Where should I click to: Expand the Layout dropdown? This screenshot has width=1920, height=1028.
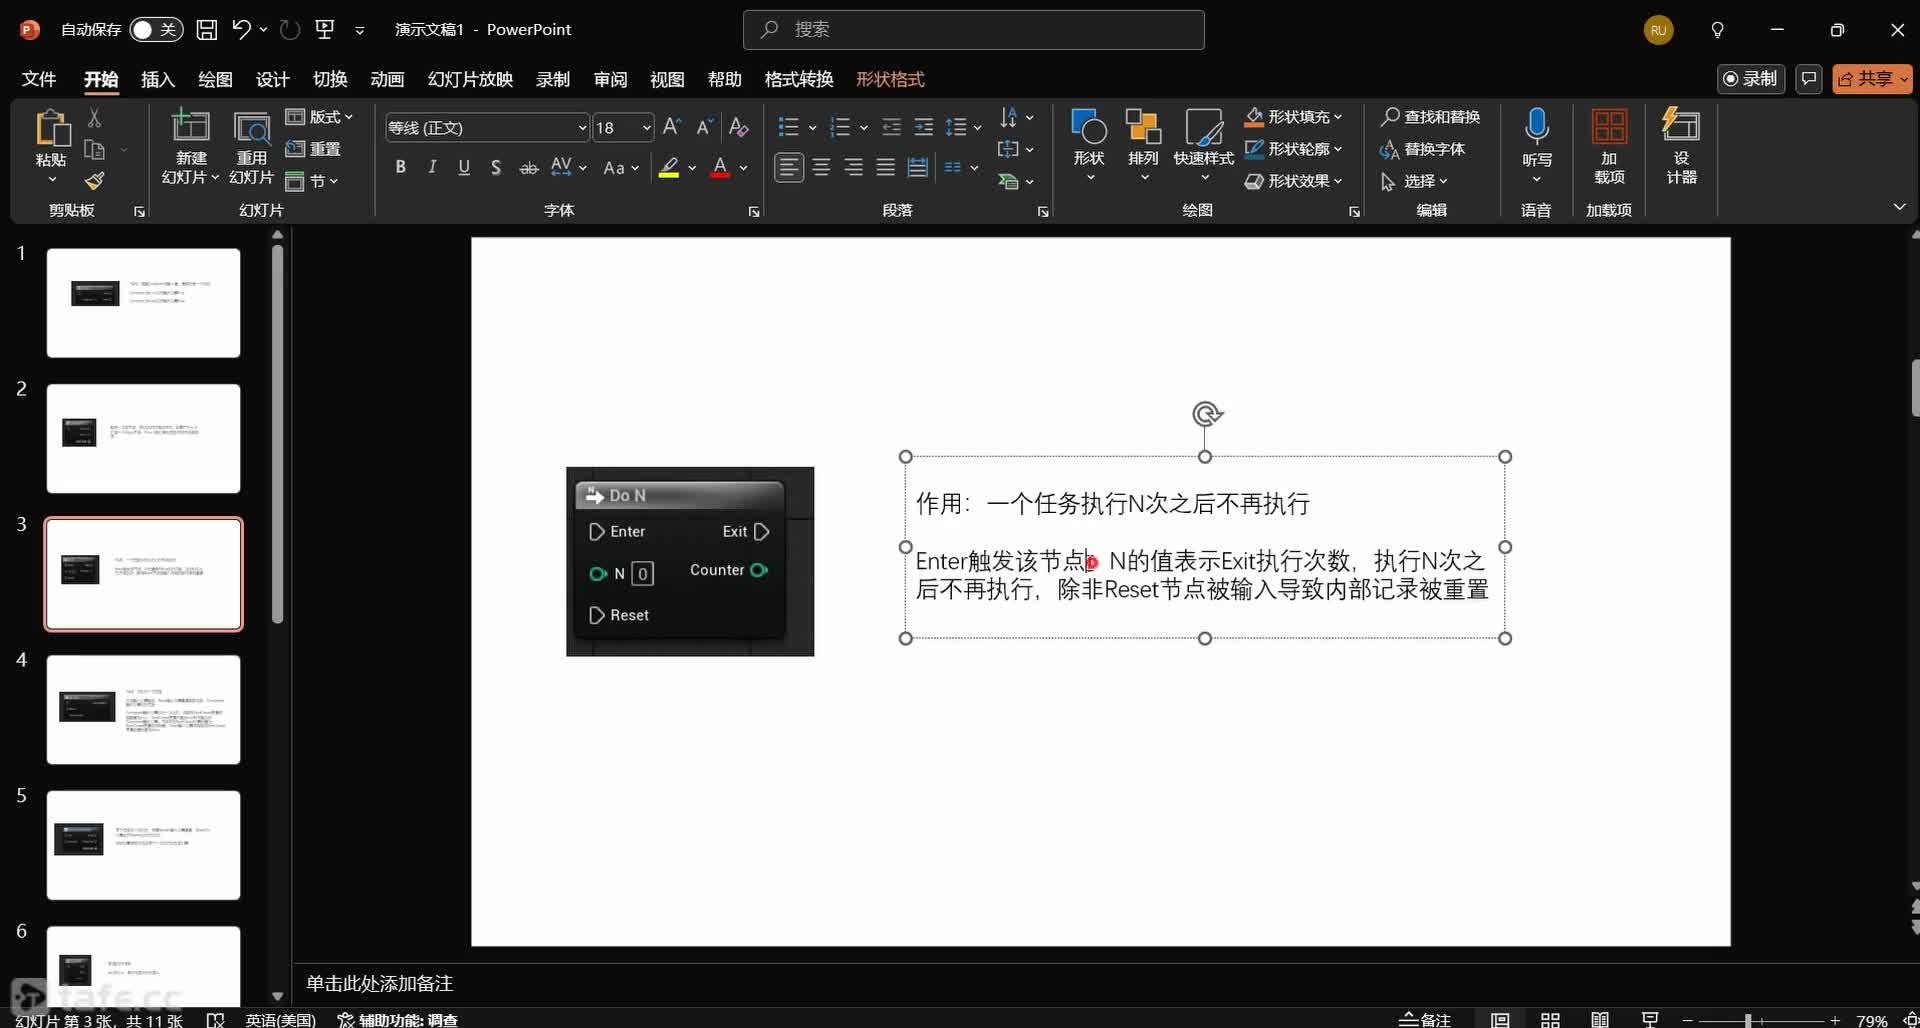pos(320,117)
